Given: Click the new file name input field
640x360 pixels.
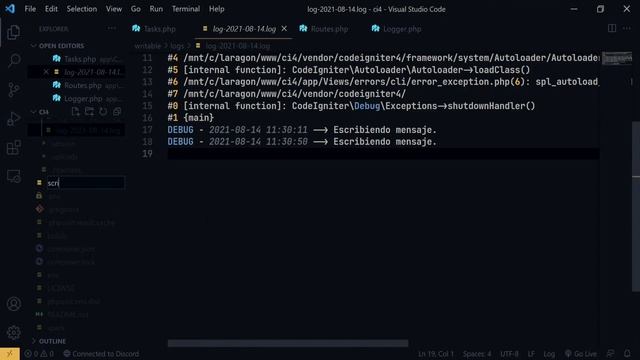Looking at the screenshot, I should coord(86,183).
